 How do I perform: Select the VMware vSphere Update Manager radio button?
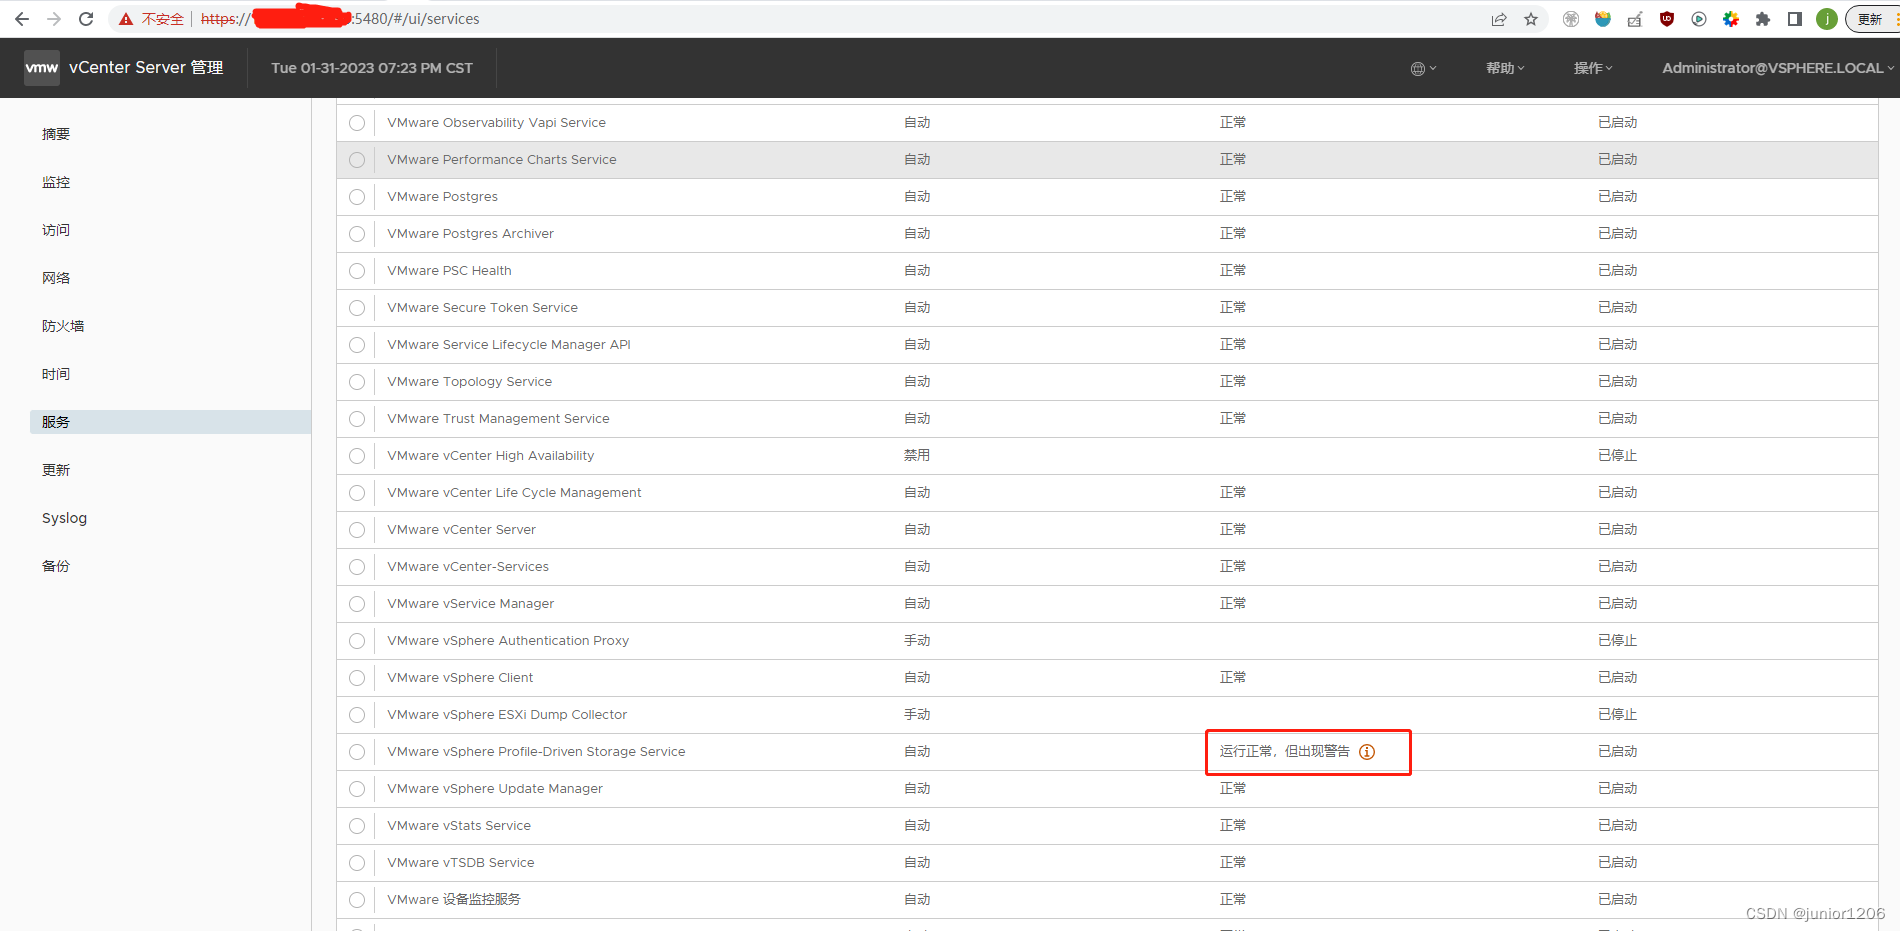(357, 789)
